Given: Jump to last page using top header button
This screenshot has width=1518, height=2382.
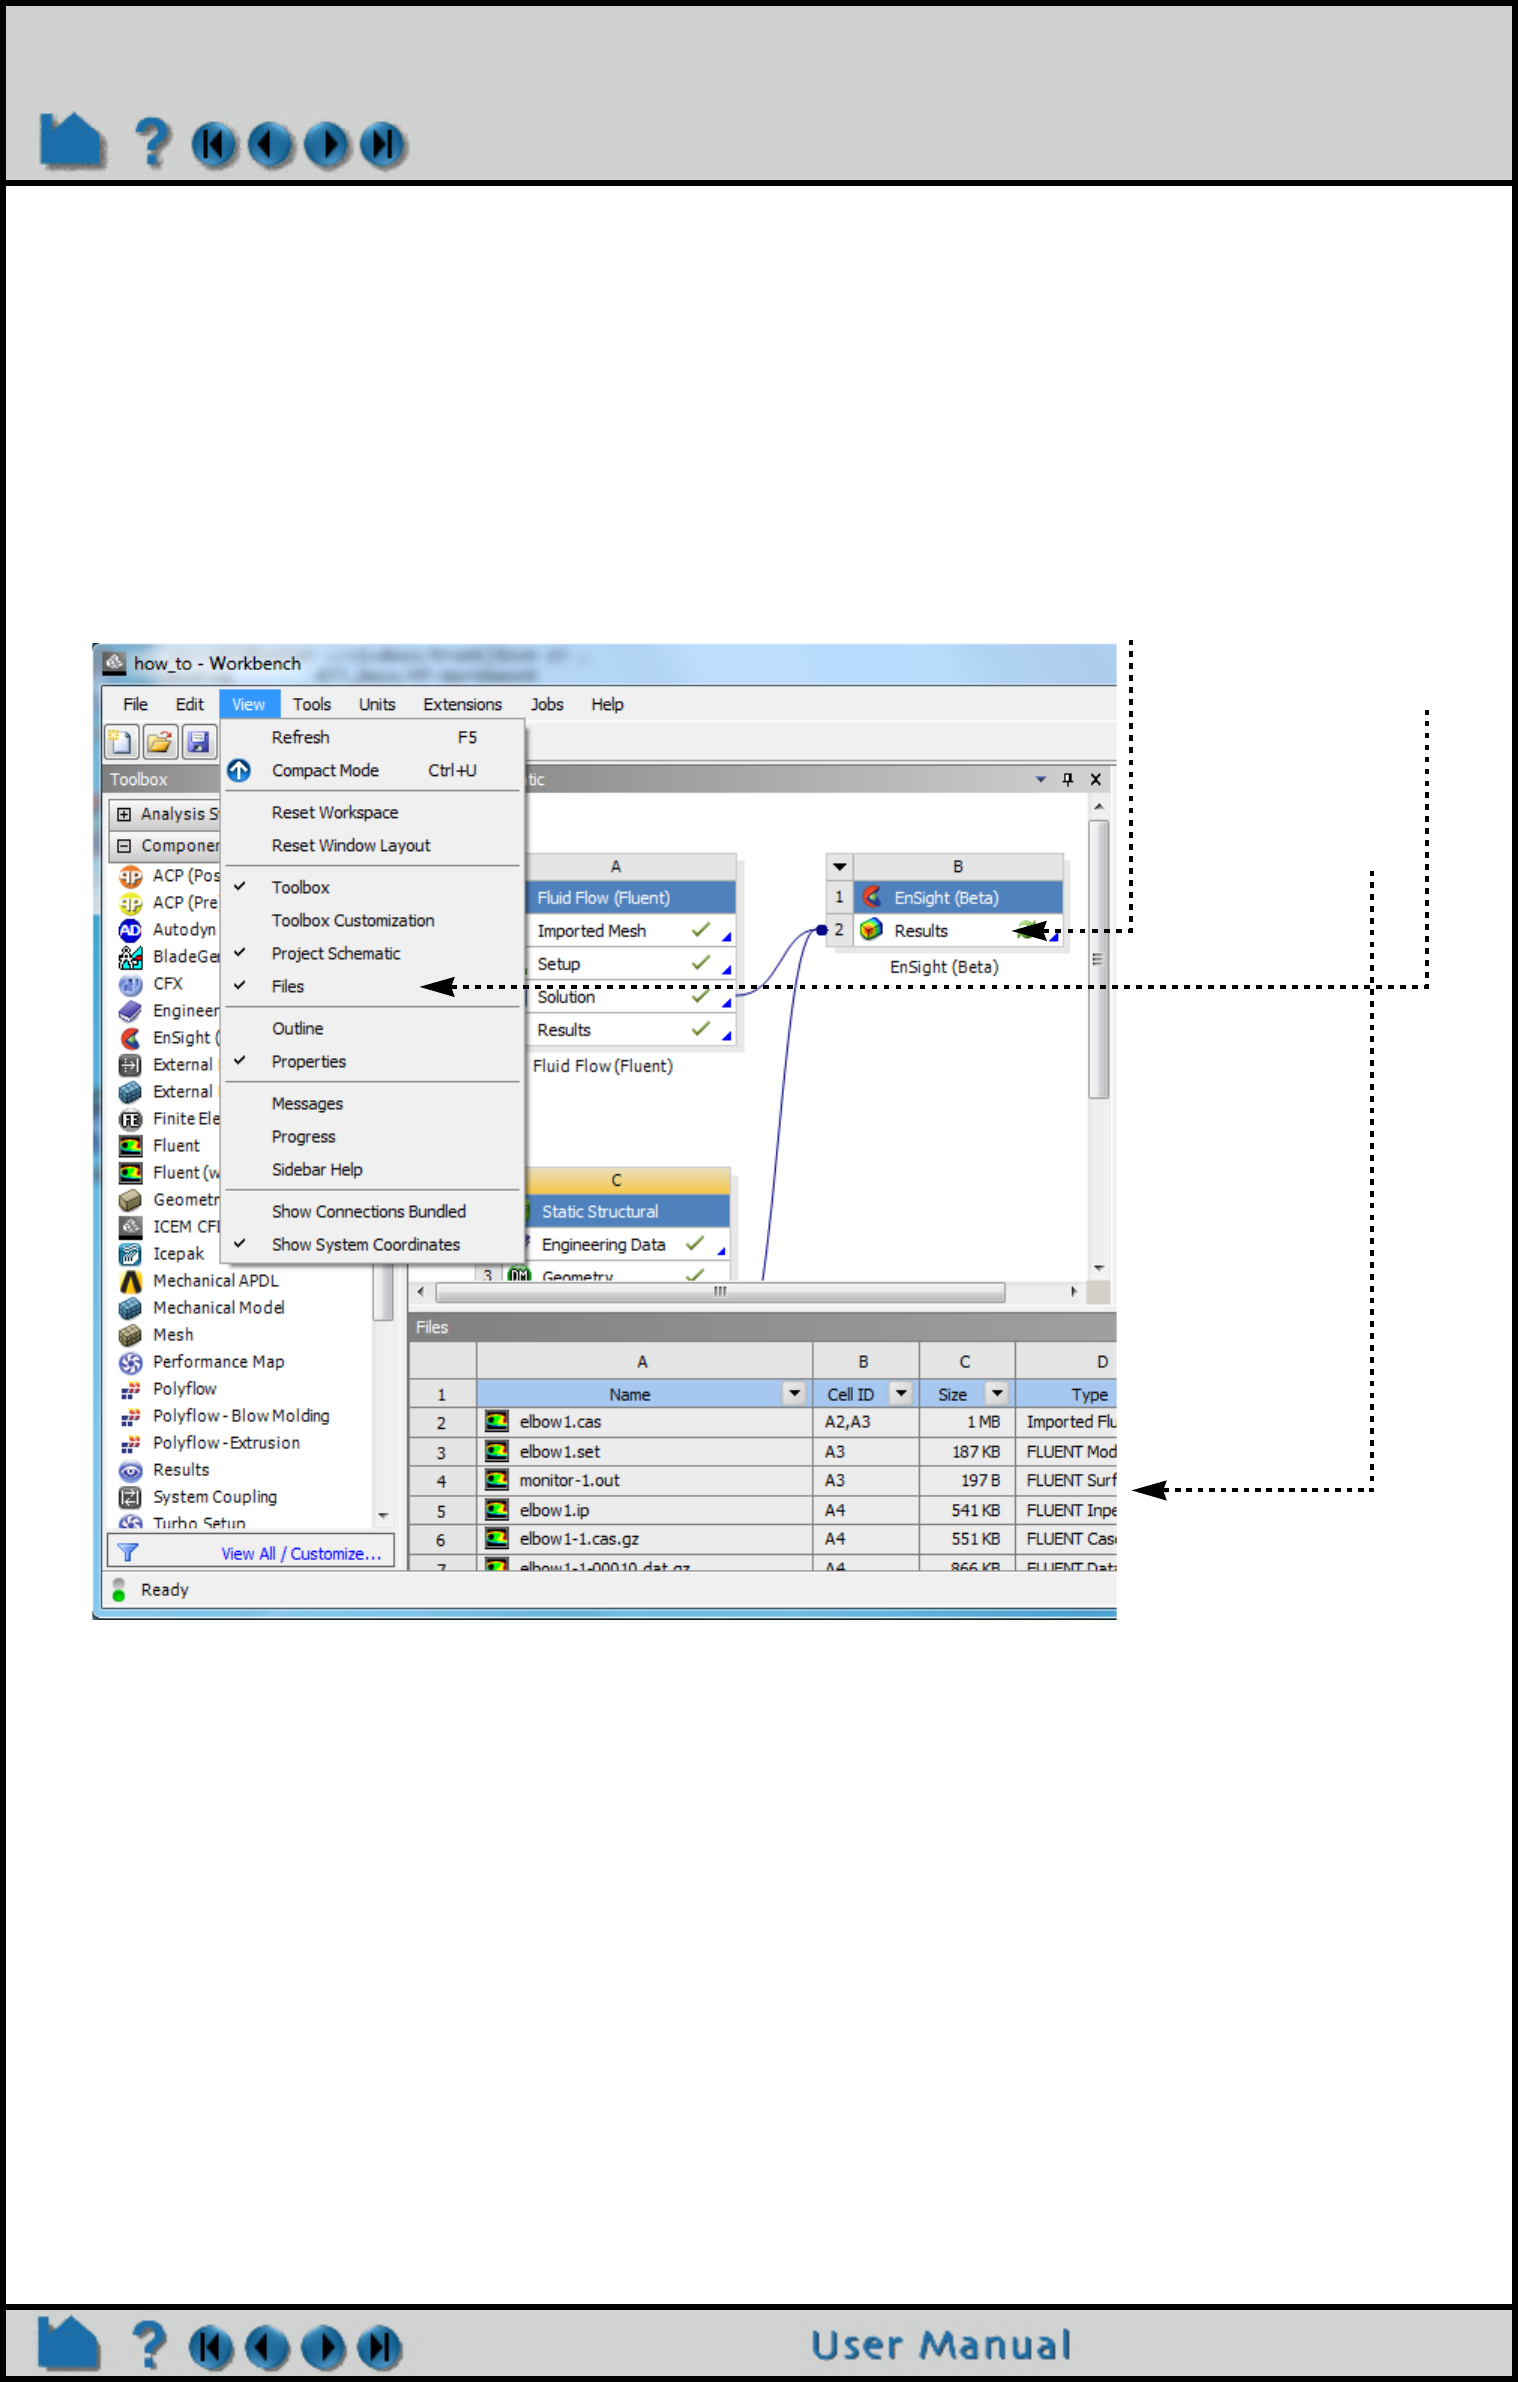Looking at the screenshot, I should [383, 145].
